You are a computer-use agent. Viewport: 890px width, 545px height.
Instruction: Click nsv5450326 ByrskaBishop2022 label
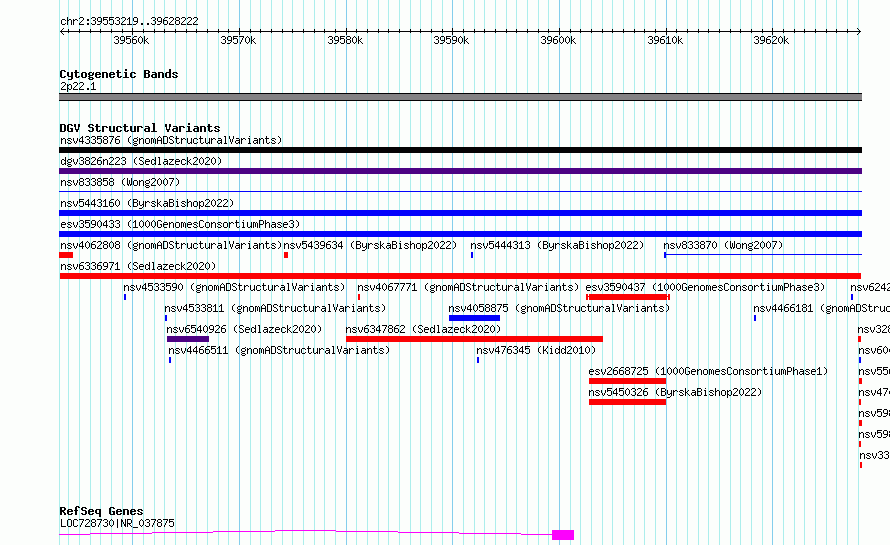pyautogui.click(x=675, y=392)
